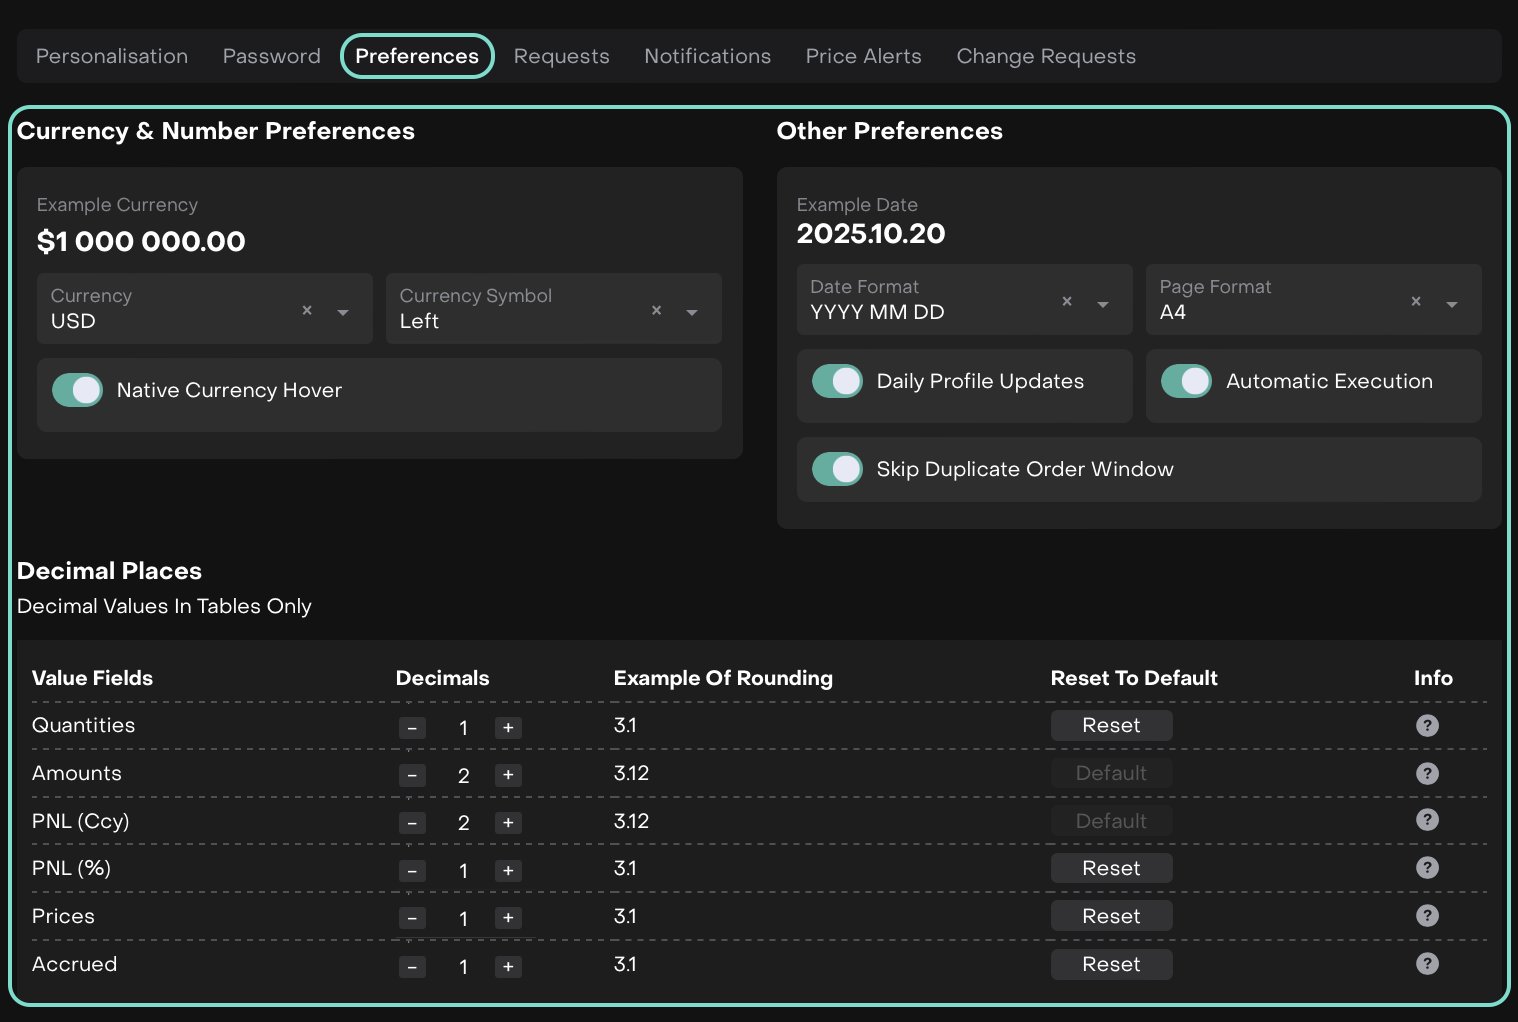Toggle Skip Duplicate Order Window
The image size is (1518, 1022).
tap(837, 469)
